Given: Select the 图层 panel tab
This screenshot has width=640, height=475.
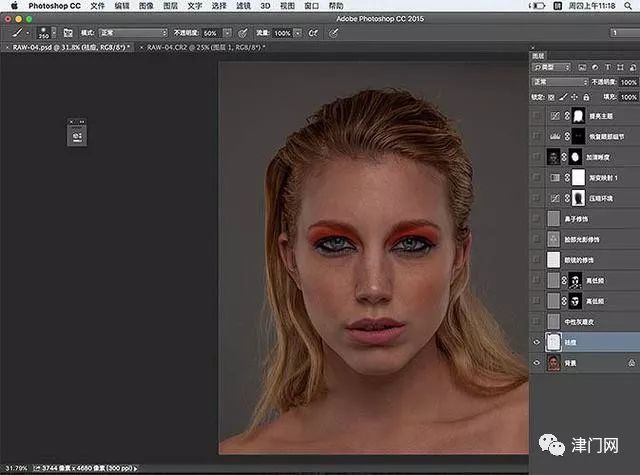Looking at the screenshot, I should [538, 56].
